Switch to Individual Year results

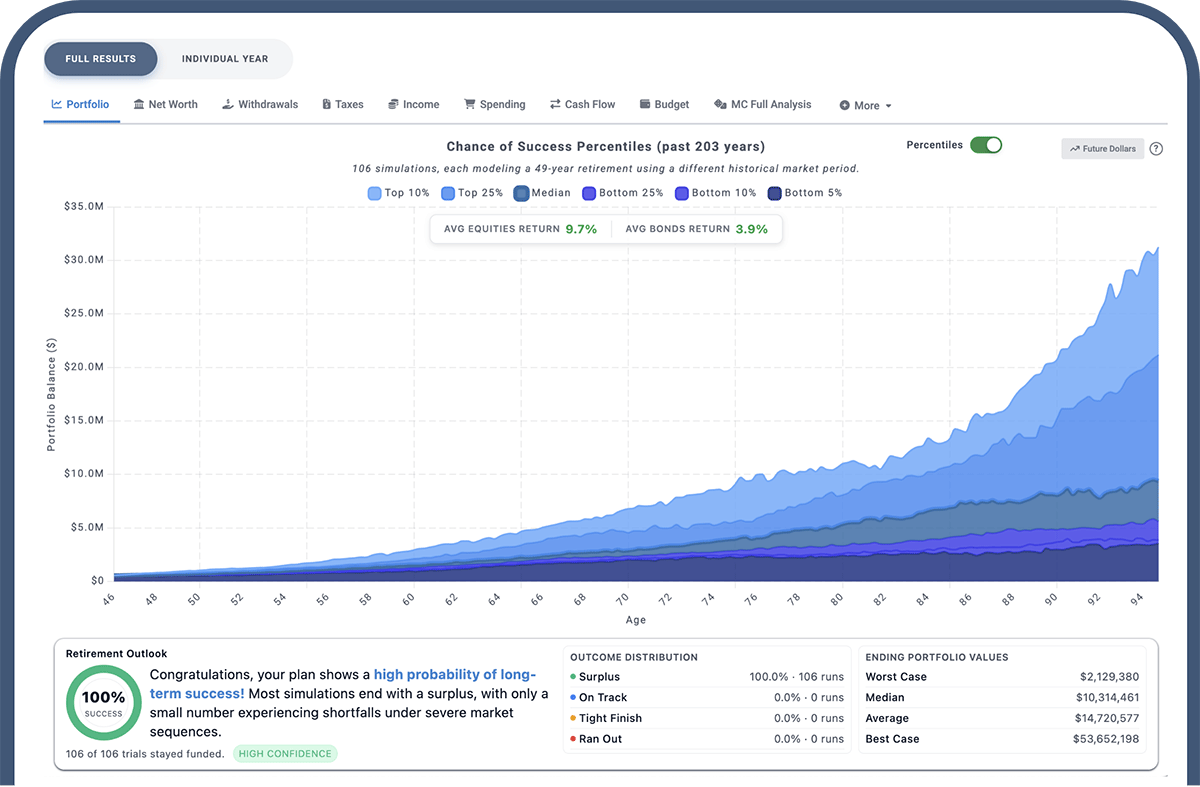[x=224, y=59]
